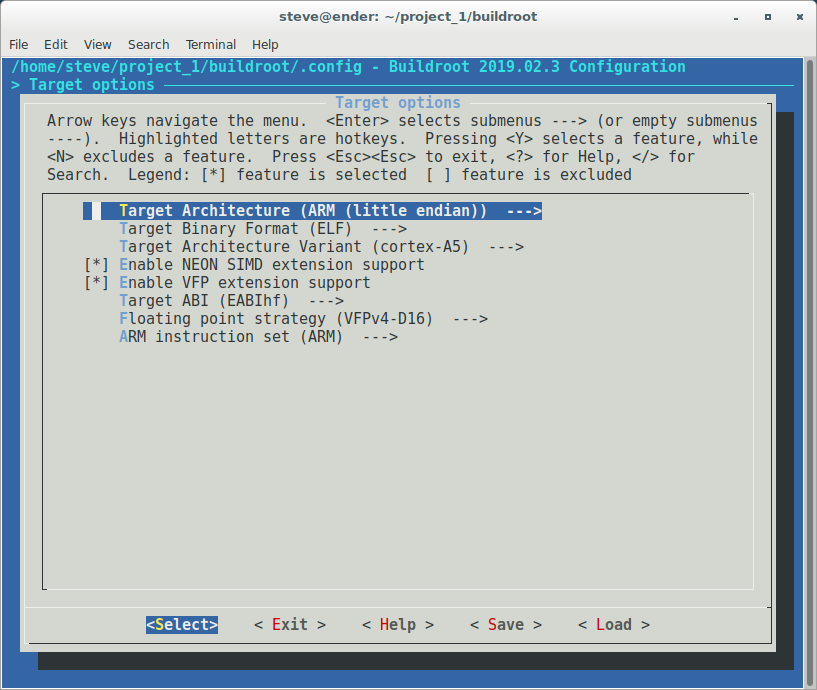
Task: Open Target Architecture Variant (cortex-A5) submenu
Action: pos(321,247)
